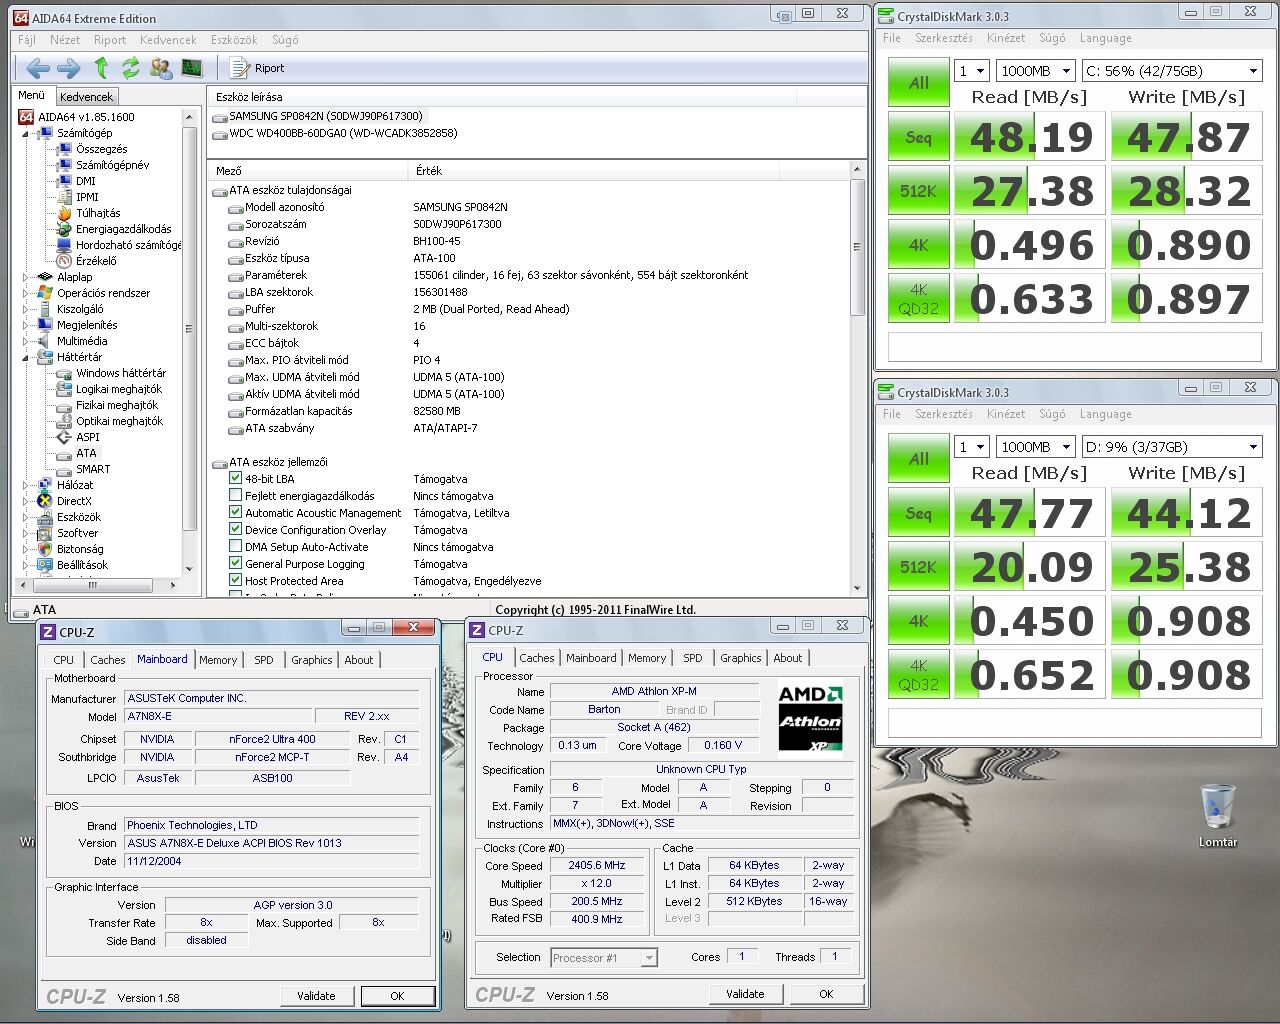Click the users icon in AIDA64 toolbar

[161, 68]
